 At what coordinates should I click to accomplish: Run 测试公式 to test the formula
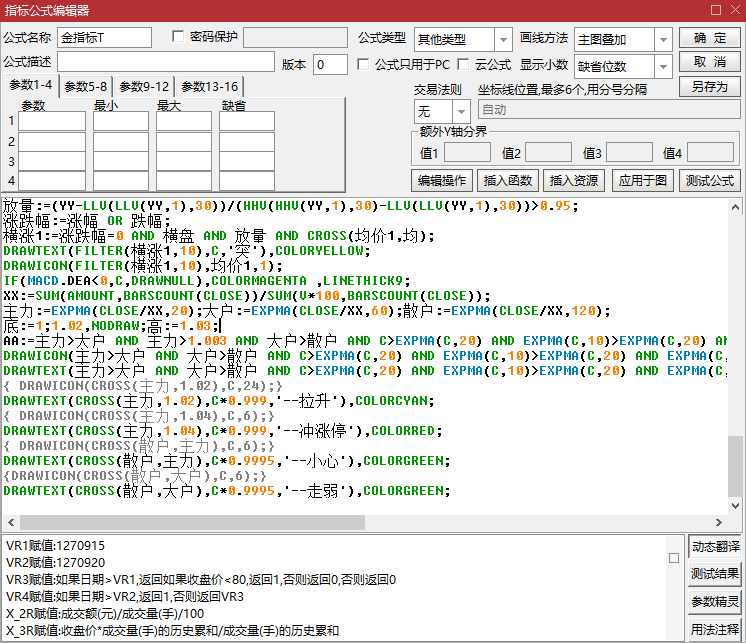tap(709, 181)
